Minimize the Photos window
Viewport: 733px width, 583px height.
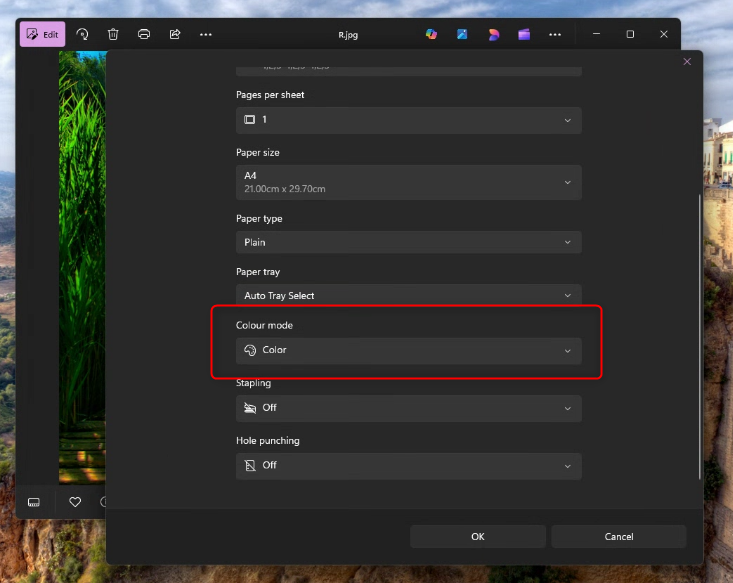coord(596,34)
